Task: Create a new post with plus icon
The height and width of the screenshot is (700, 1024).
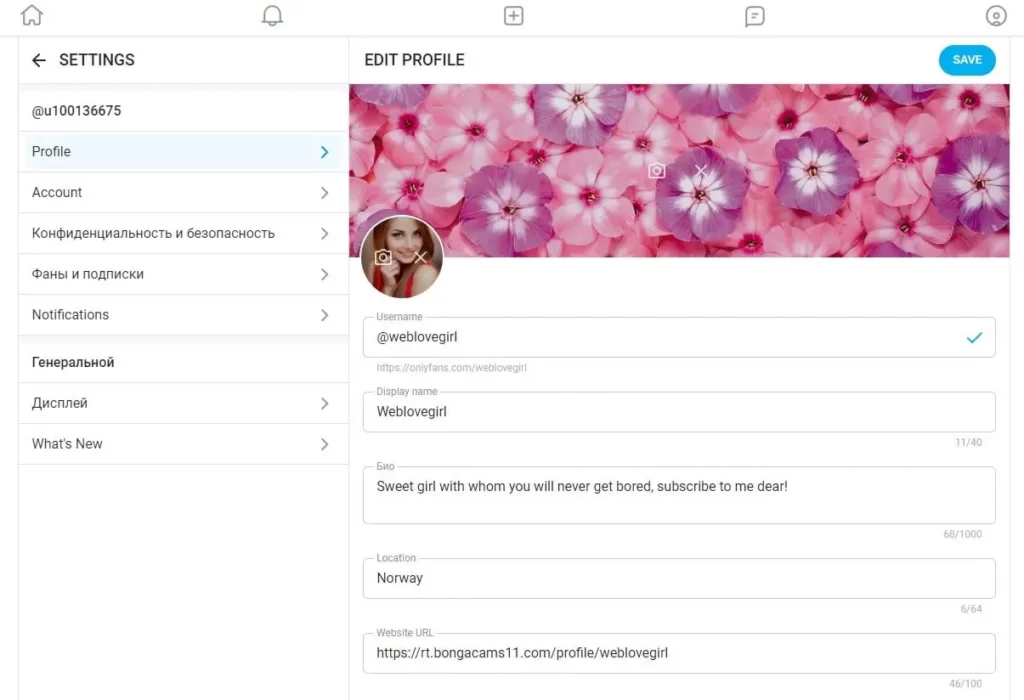Action: click(x=514, y=16)
